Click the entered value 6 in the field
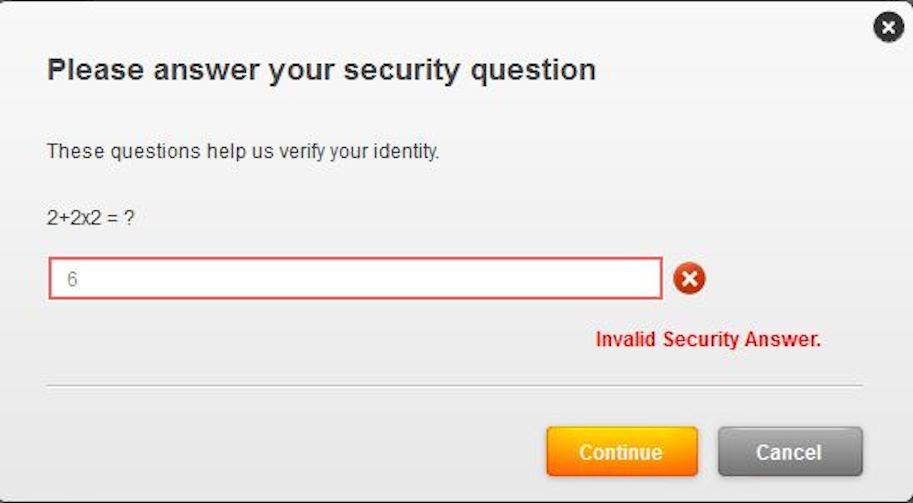Image resolution: width=913 pixels, height=503 pixels. click(72, 280)
